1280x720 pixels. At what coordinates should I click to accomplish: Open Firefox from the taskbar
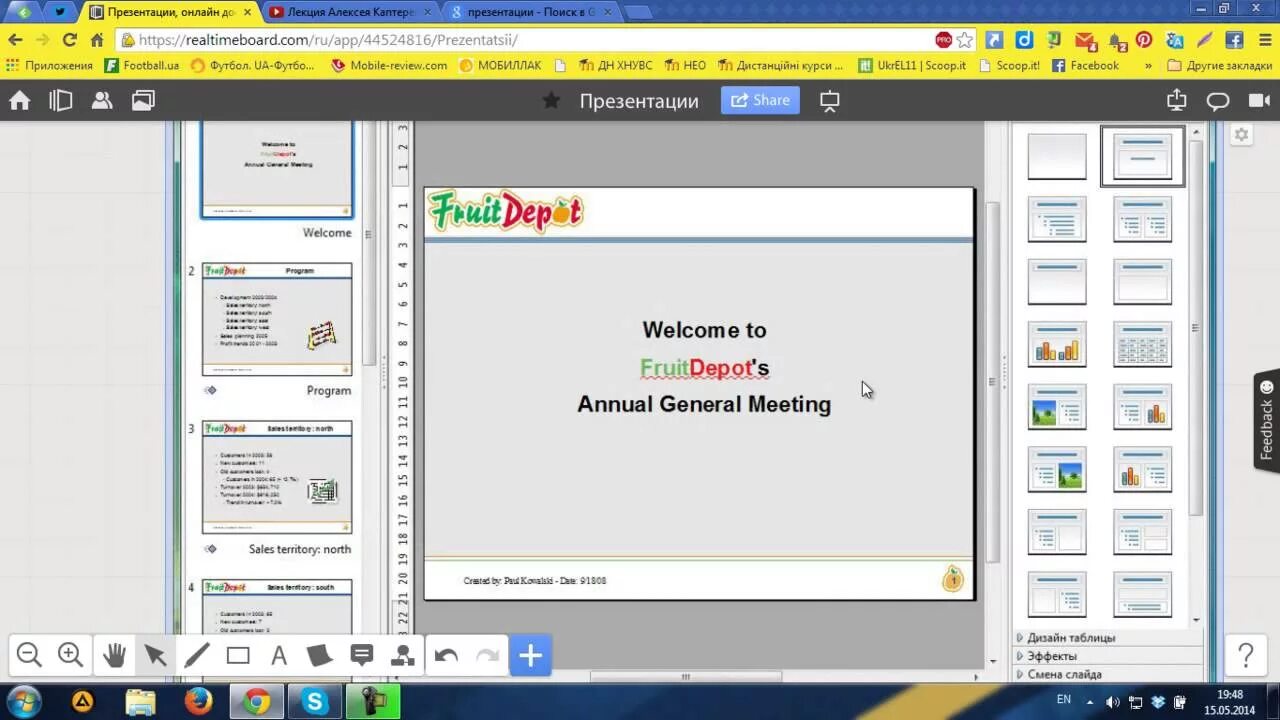tap(198, 702)
